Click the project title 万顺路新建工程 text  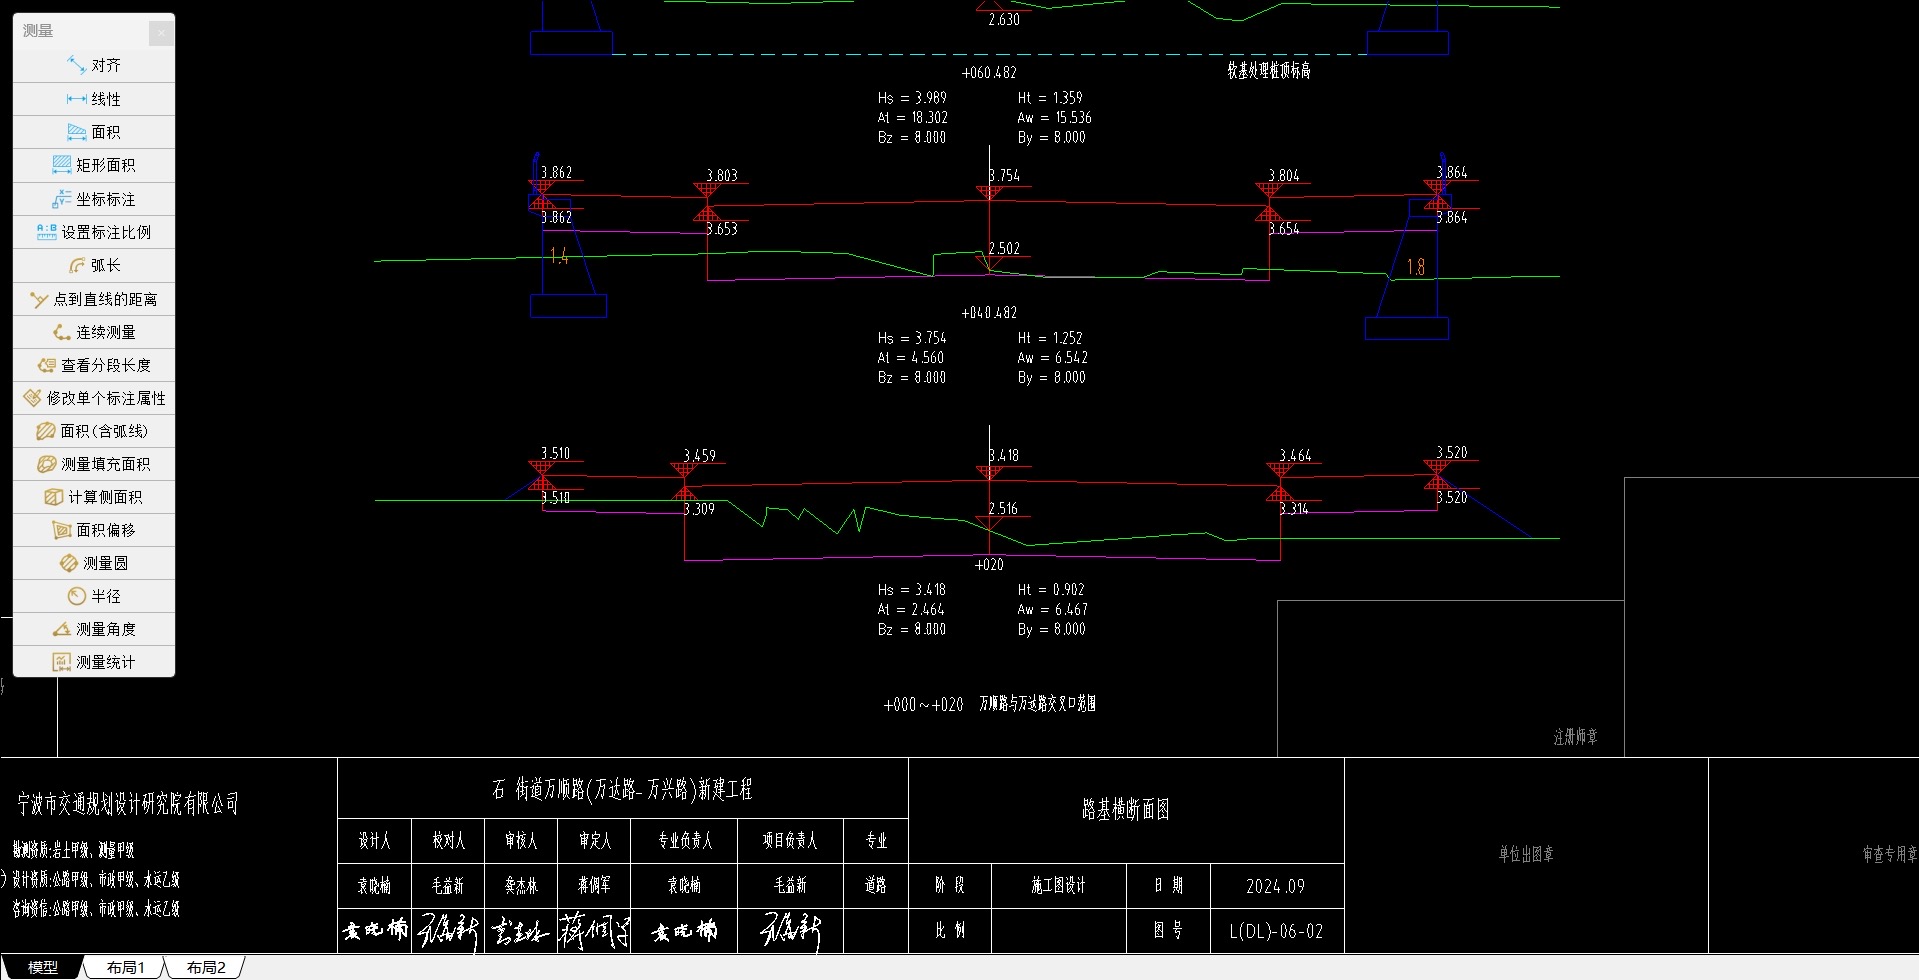[x=621, y=790]
